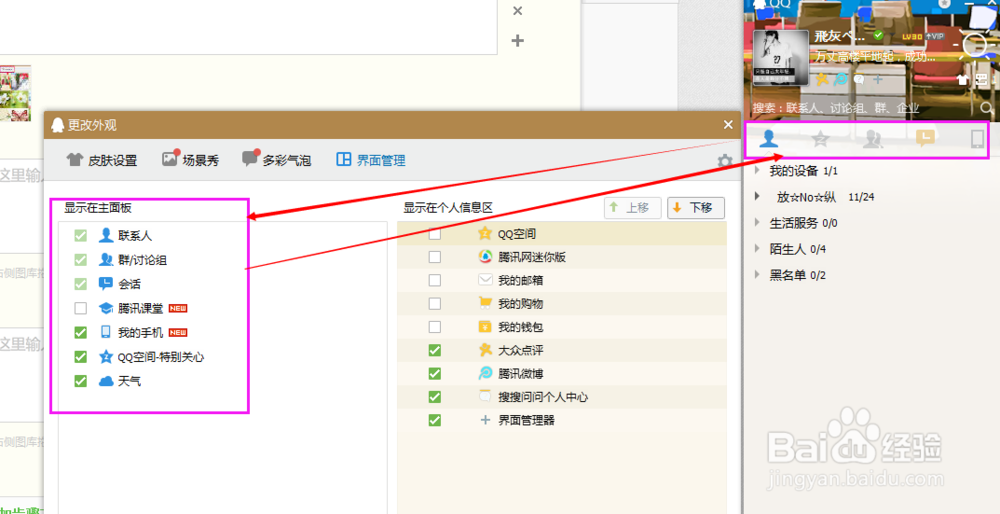Click the 我的钱包 wallet icon
The image size is (1000, 514).
(x=485, y=327)
